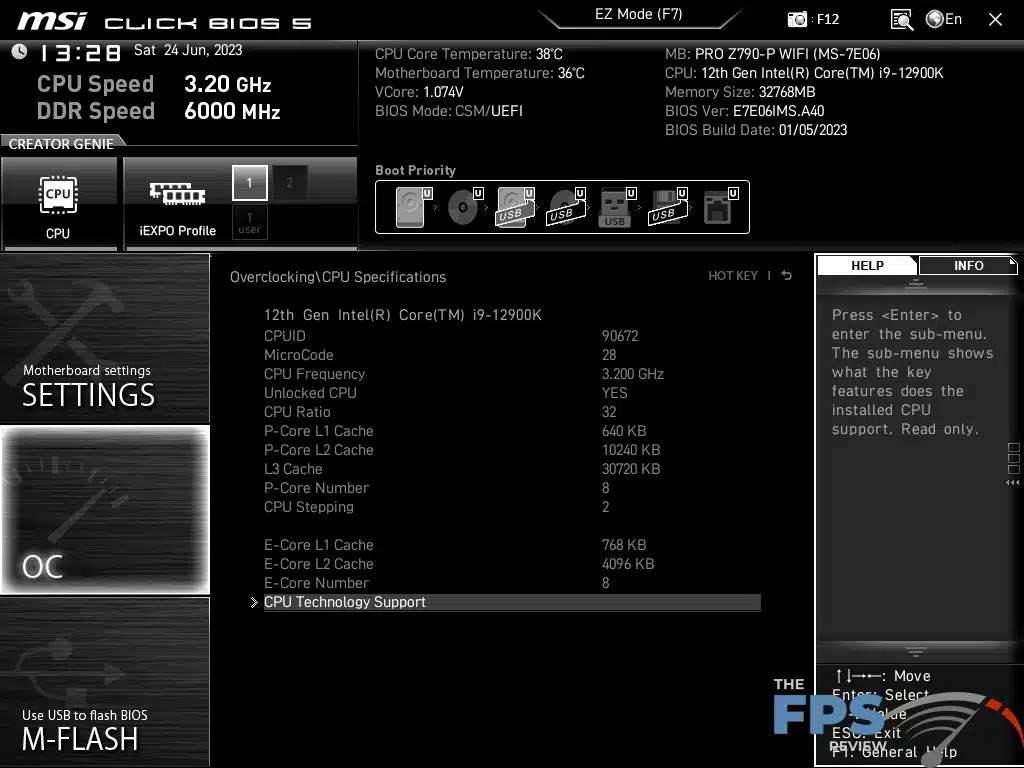Go back using the return arrow icon

pyautogui.click(x=787, y=276)
